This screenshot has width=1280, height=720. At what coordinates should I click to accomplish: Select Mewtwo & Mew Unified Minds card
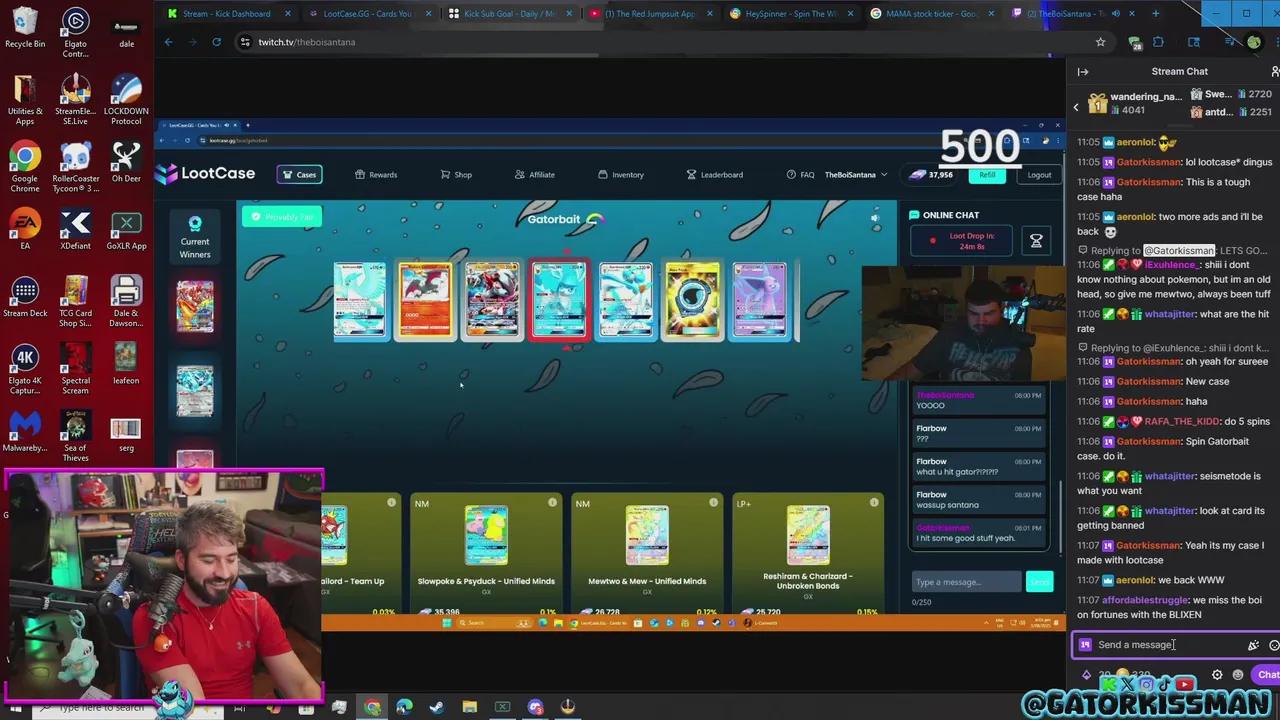click(x=647, y=552)
